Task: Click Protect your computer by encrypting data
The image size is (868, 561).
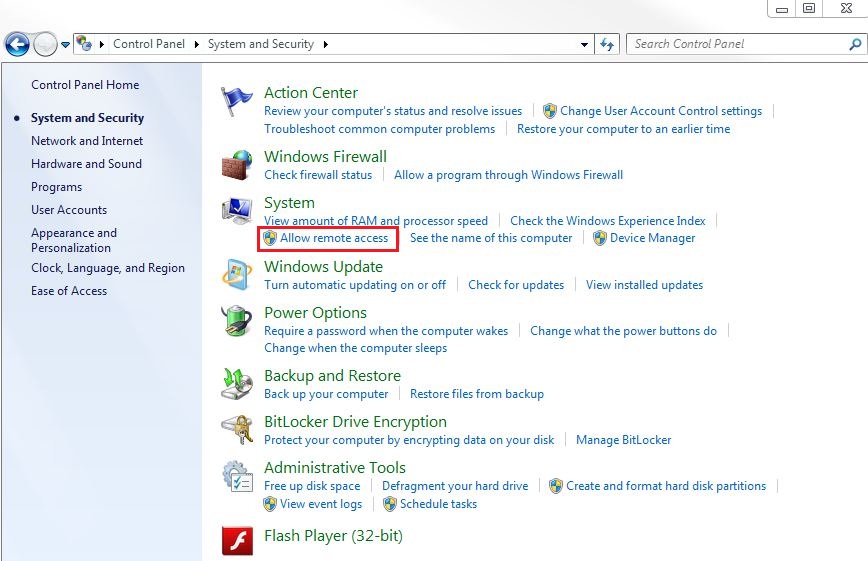Action: click(409, 440)
